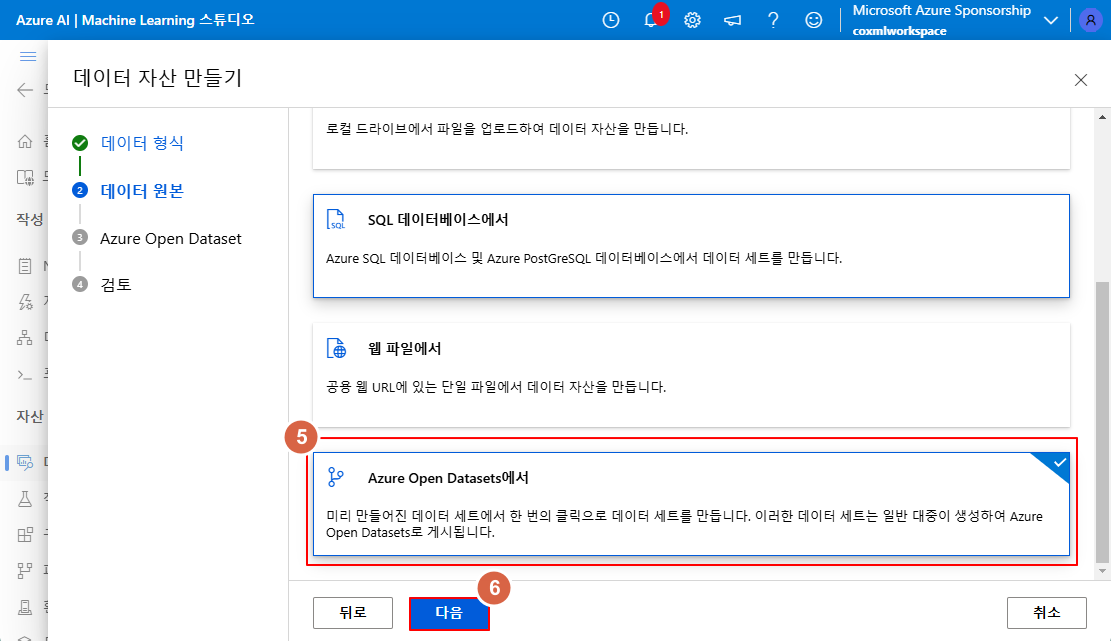Click the coxmlworkspace workspace name
This screenshot has height=641, width=1111.
click(x=899, y=31)
